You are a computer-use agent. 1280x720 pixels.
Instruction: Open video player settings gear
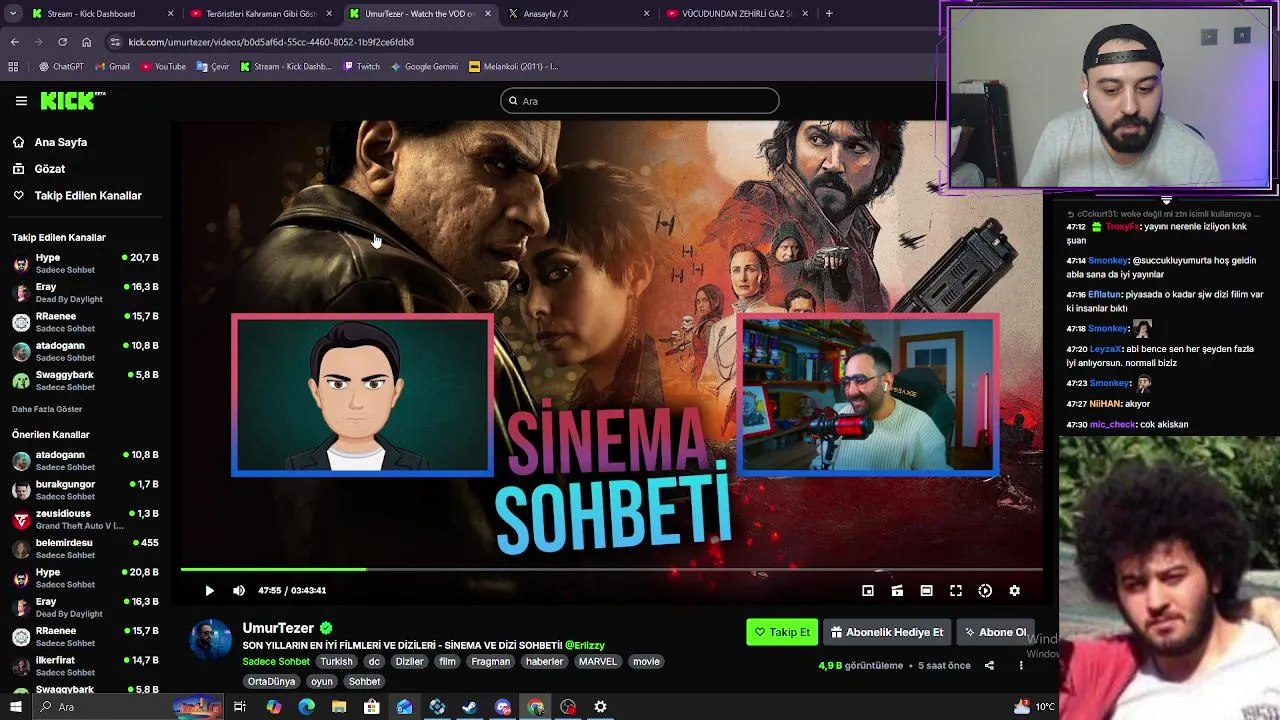(1014, 591)
